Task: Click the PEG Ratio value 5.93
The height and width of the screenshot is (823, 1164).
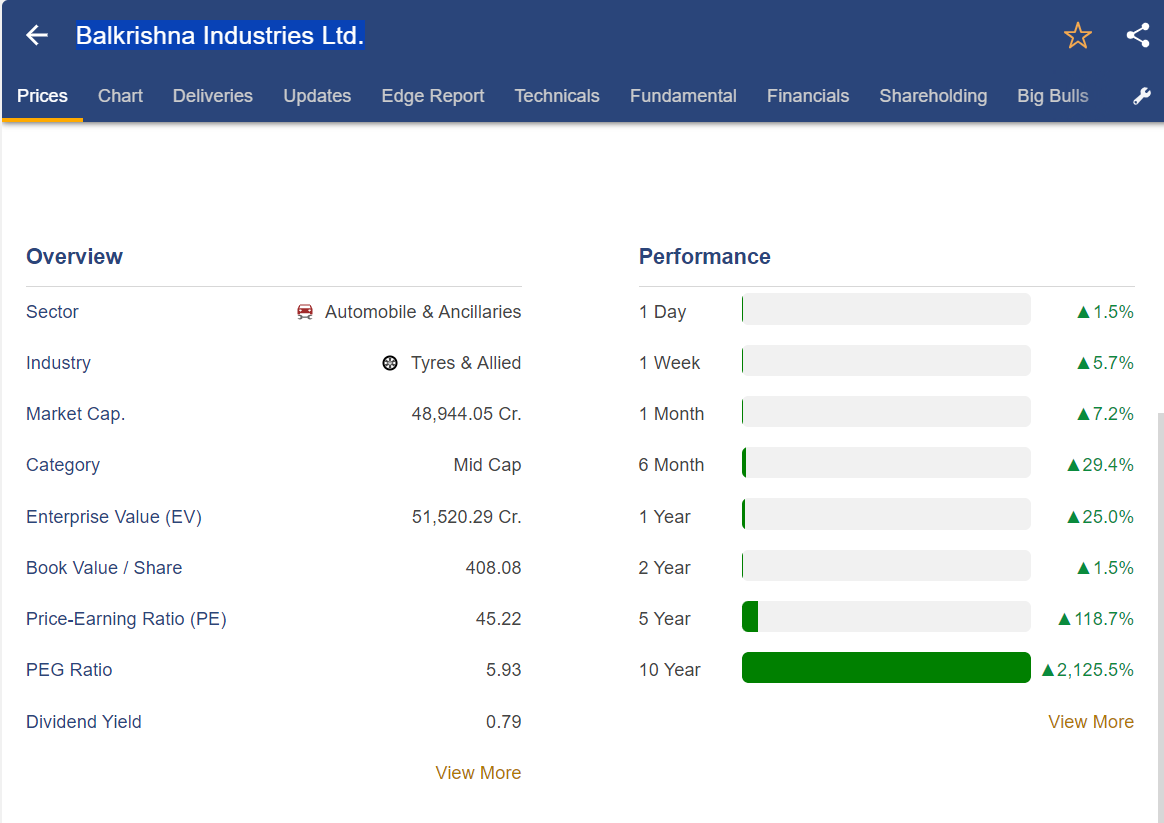Action: tap(503, 669)
